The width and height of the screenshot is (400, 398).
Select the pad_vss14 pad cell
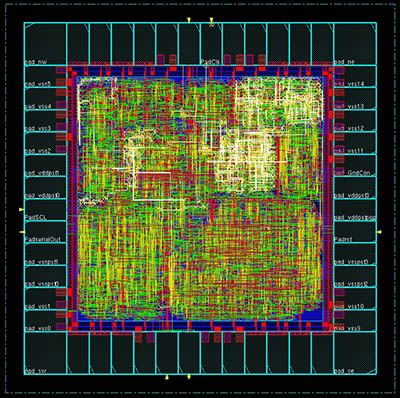click(355, 77)
